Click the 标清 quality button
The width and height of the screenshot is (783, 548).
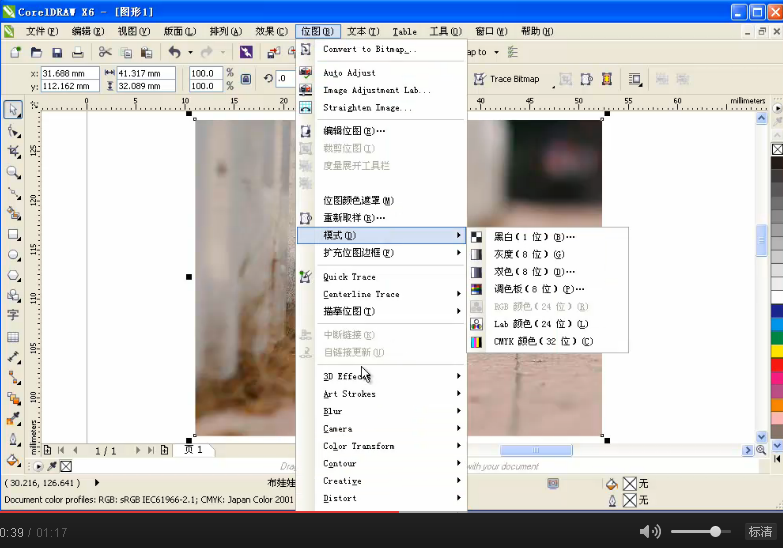tap(760, 532)
